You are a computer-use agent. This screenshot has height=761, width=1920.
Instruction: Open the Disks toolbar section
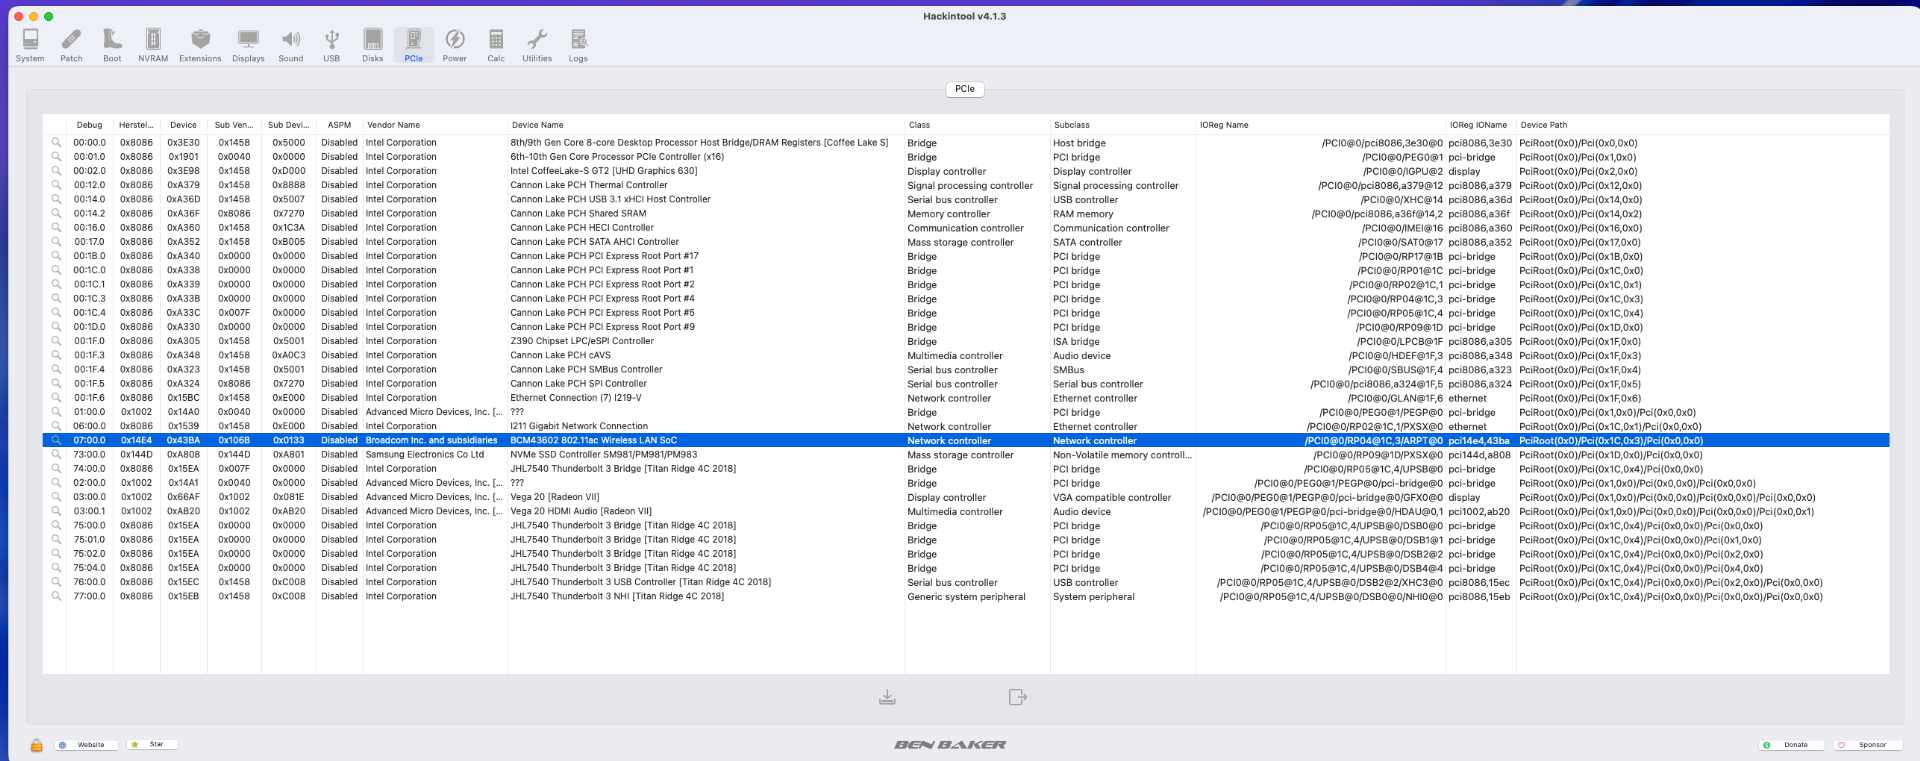pos(373,46)
